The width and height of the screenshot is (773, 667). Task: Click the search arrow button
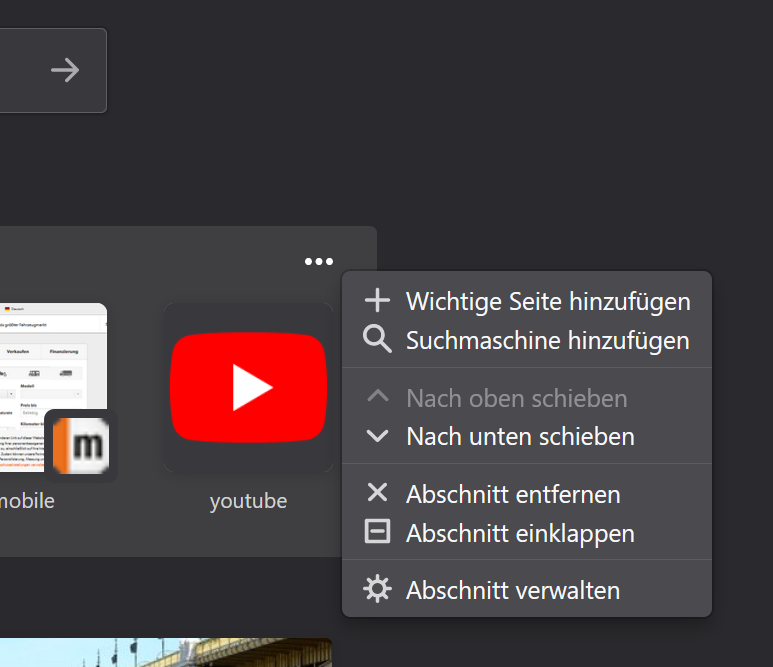(x=65, y=70)
